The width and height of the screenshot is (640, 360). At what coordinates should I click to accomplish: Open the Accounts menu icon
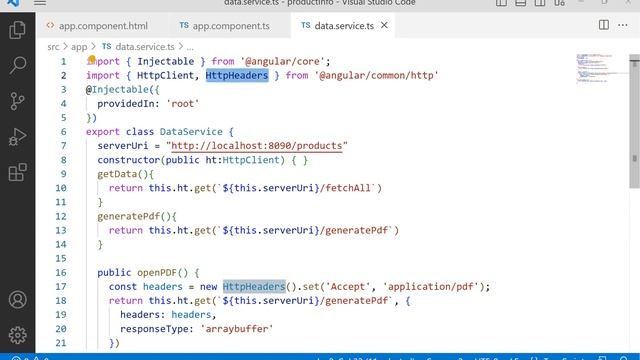17,300
